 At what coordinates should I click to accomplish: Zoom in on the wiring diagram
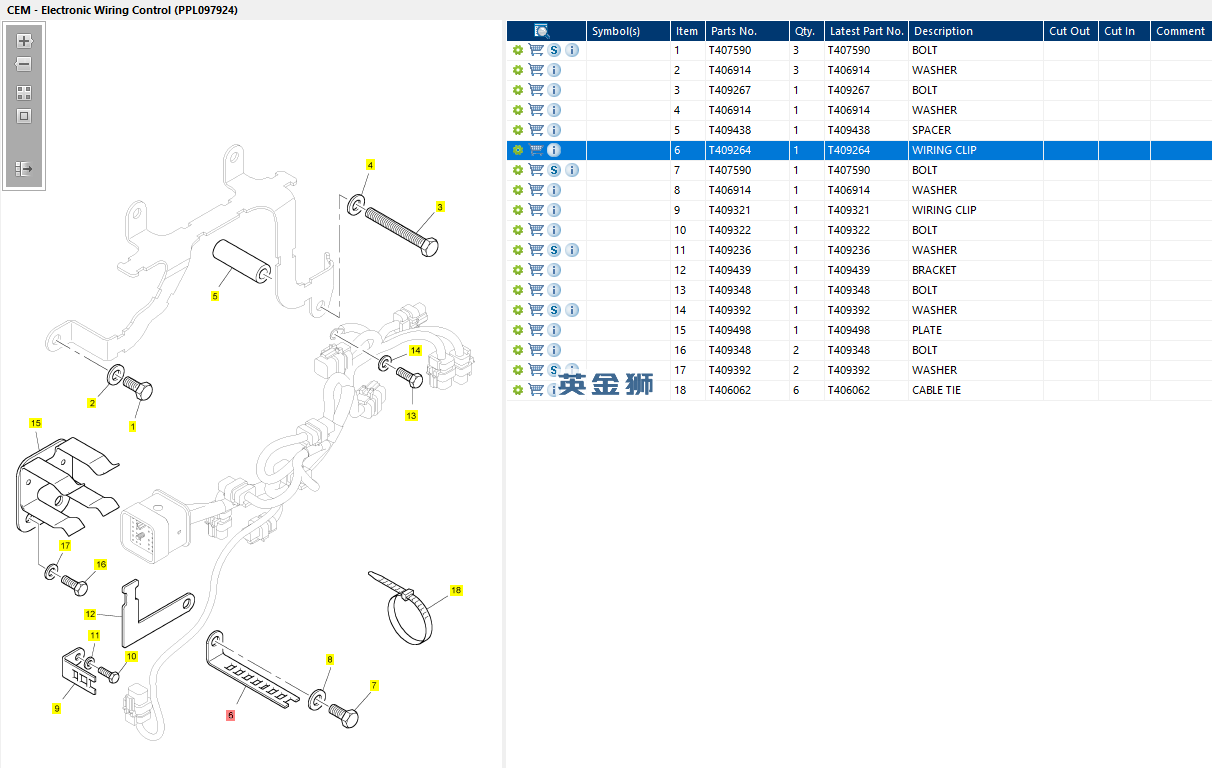[24, 42]
